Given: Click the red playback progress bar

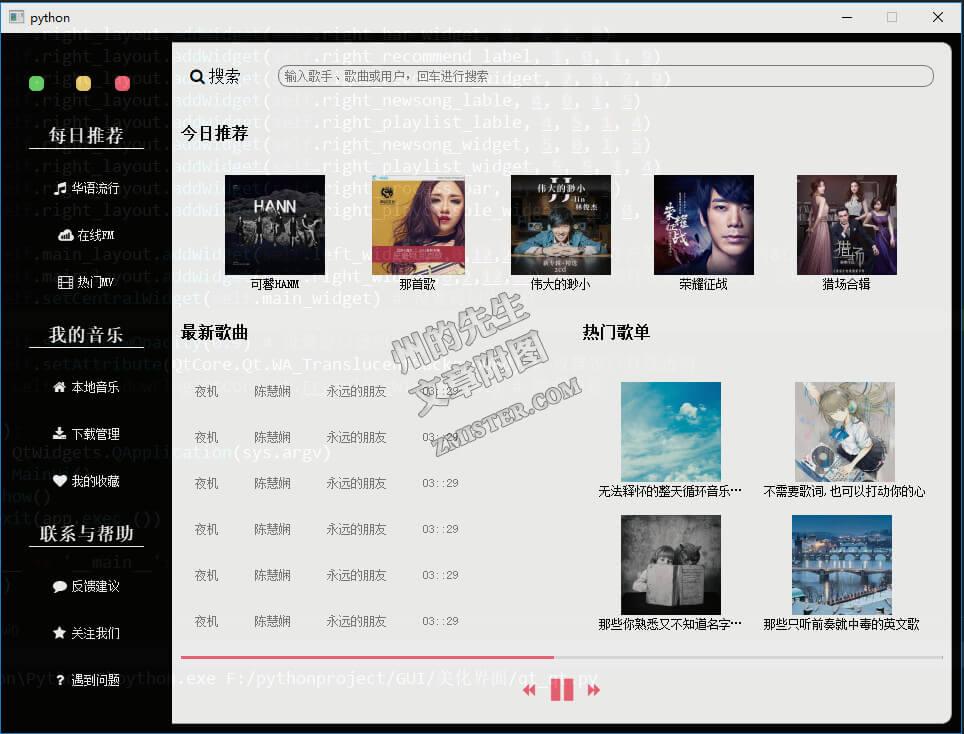Looking at the screenshot, I should pos(367,657).
